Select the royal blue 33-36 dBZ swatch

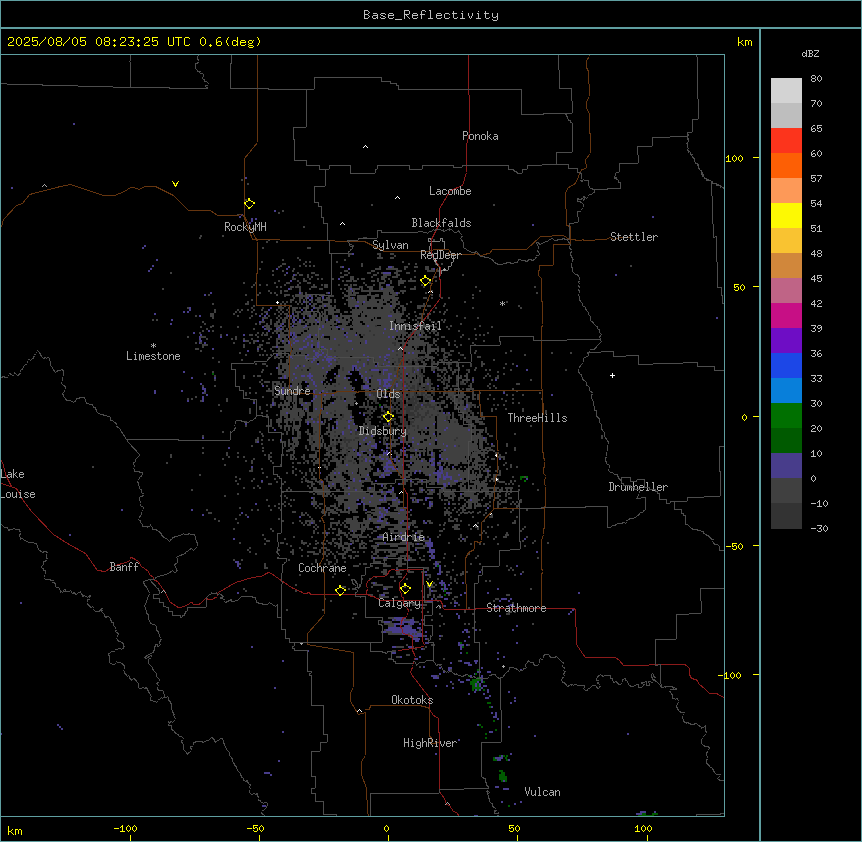point(786,365)
